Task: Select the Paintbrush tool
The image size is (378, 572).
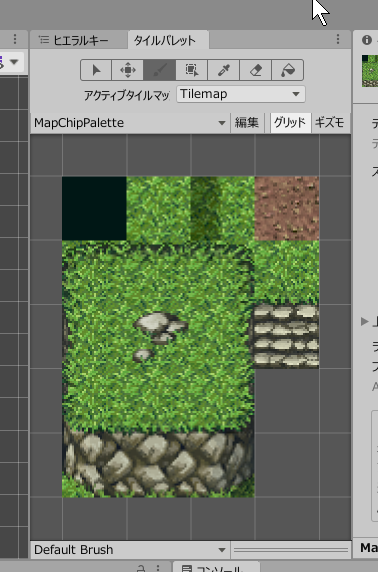Action: [x=159, y=70]
